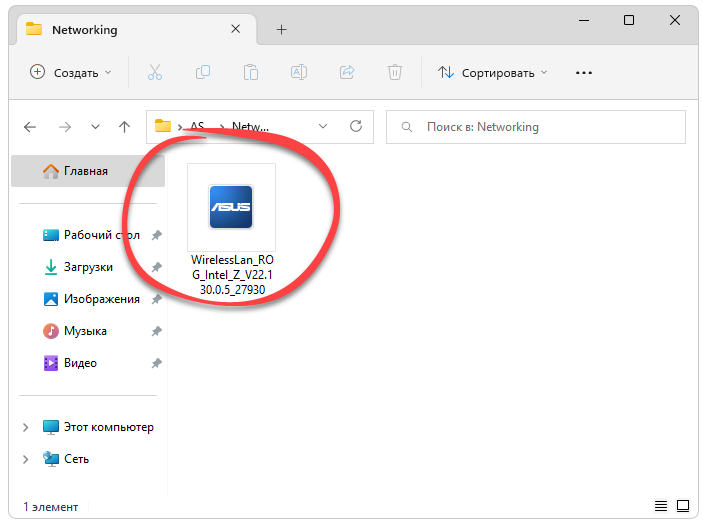Open address bar history dropdown
The height and width of the screenshot is (524, 703).
pyautogui.click(x=323, y=127)
